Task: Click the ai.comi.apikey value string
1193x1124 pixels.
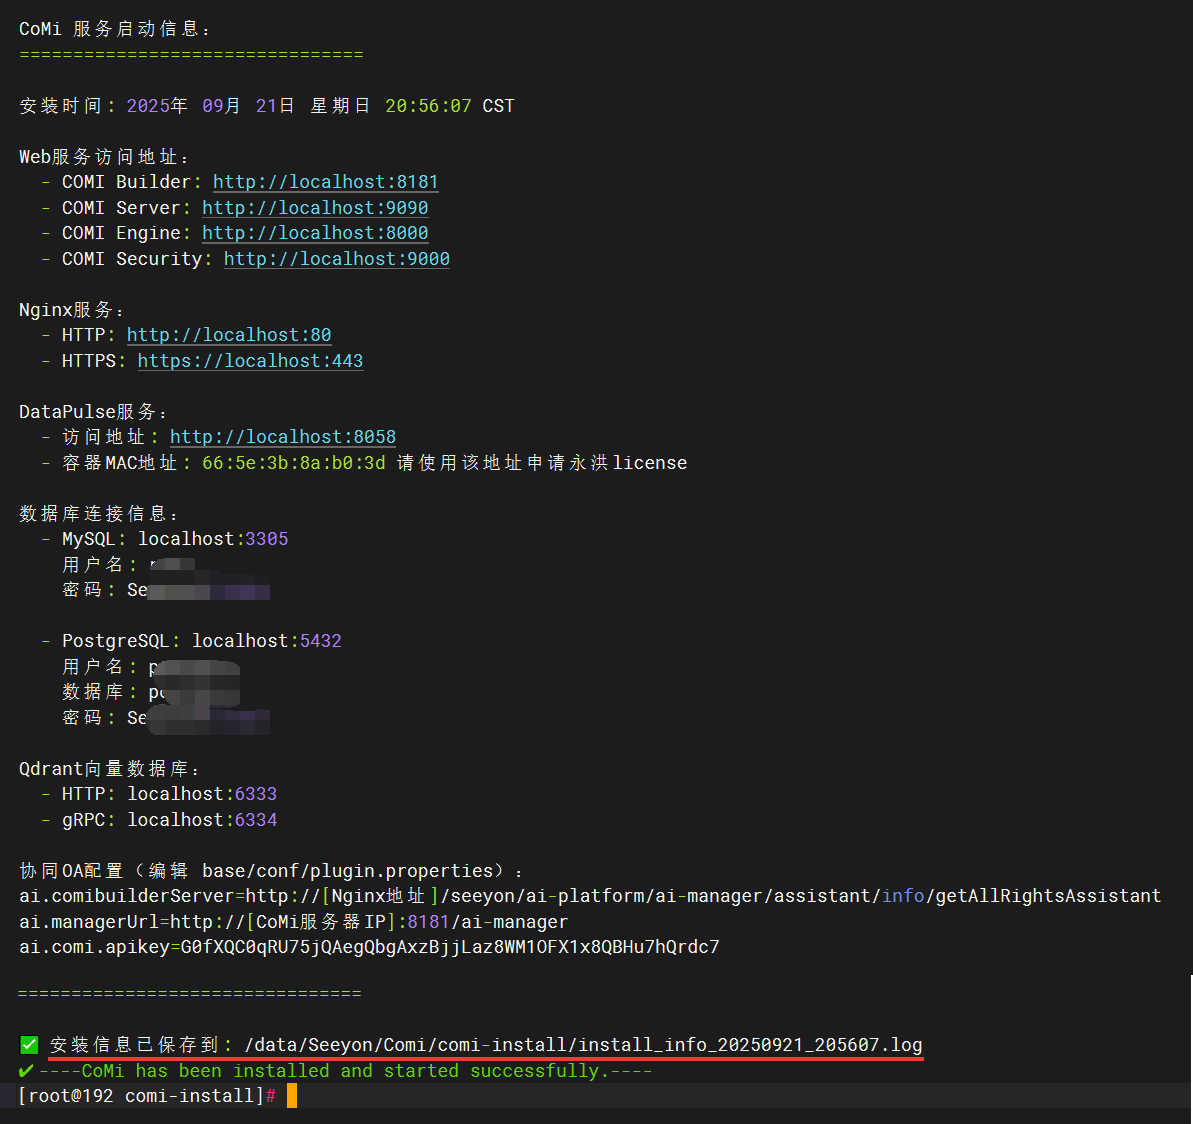Action: (x=449, y=947)
